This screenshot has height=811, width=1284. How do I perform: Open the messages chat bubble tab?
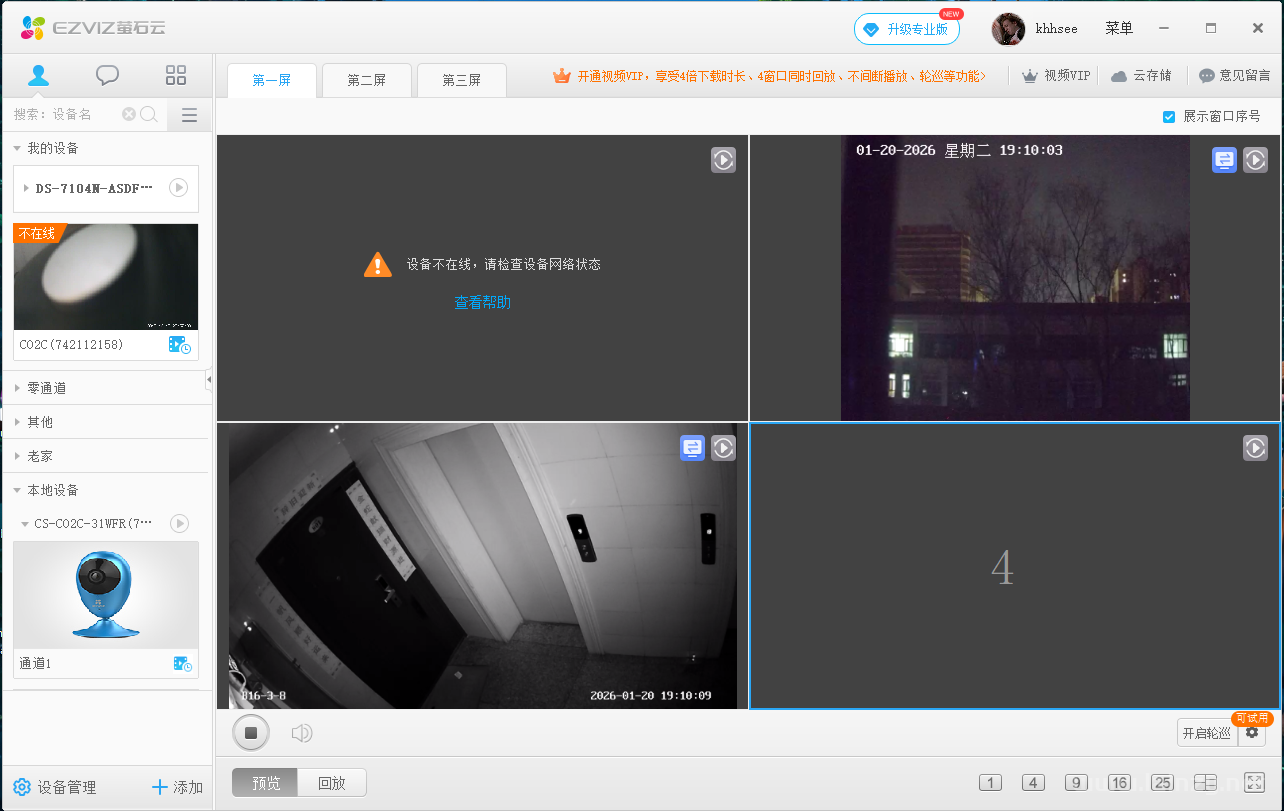[x=107, y=75]
